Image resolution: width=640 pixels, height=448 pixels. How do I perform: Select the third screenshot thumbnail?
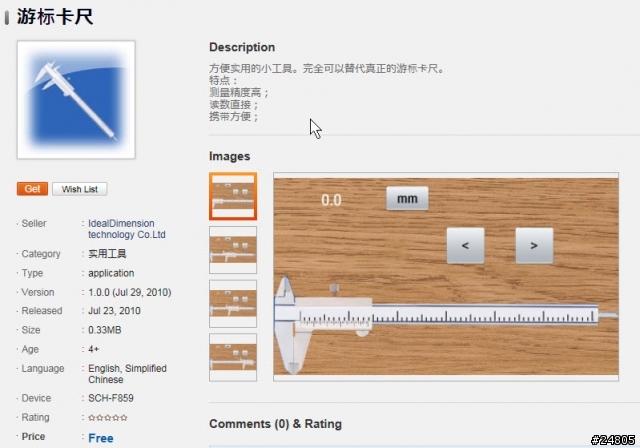[x=233, y=304]
